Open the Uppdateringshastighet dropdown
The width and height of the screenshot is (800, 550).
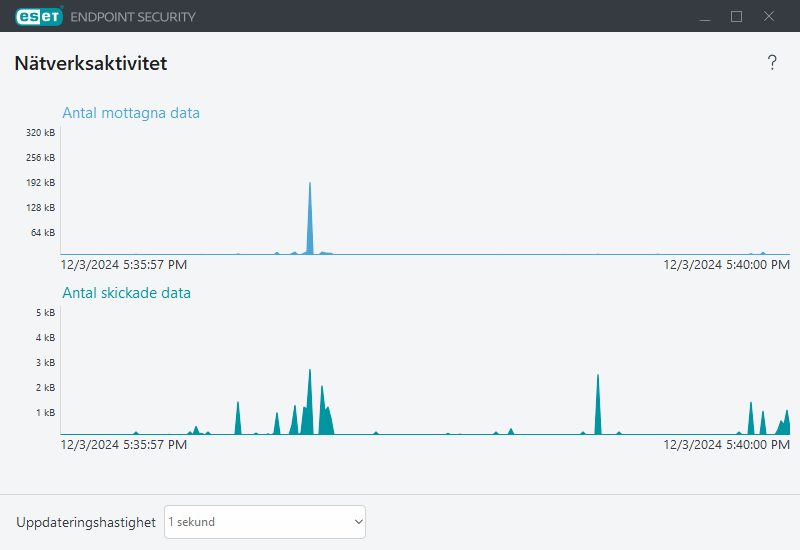tap(265, 522)
